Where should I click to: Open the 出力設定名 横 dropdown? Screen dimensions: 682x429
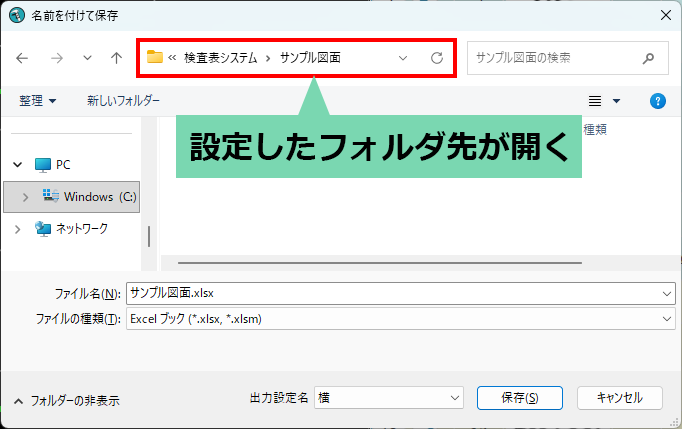[x=389, y=398]
